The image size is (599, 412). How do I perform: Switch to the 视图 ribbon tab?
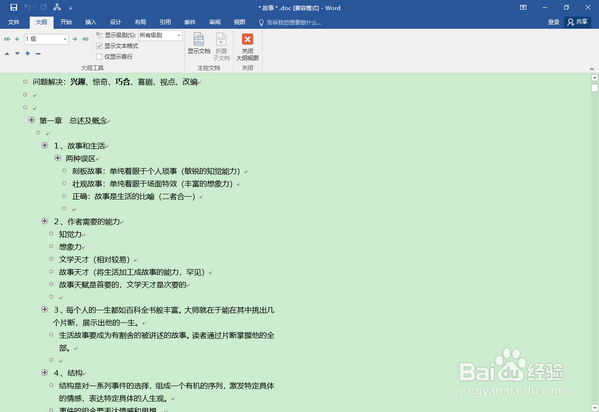coord(240,22)
